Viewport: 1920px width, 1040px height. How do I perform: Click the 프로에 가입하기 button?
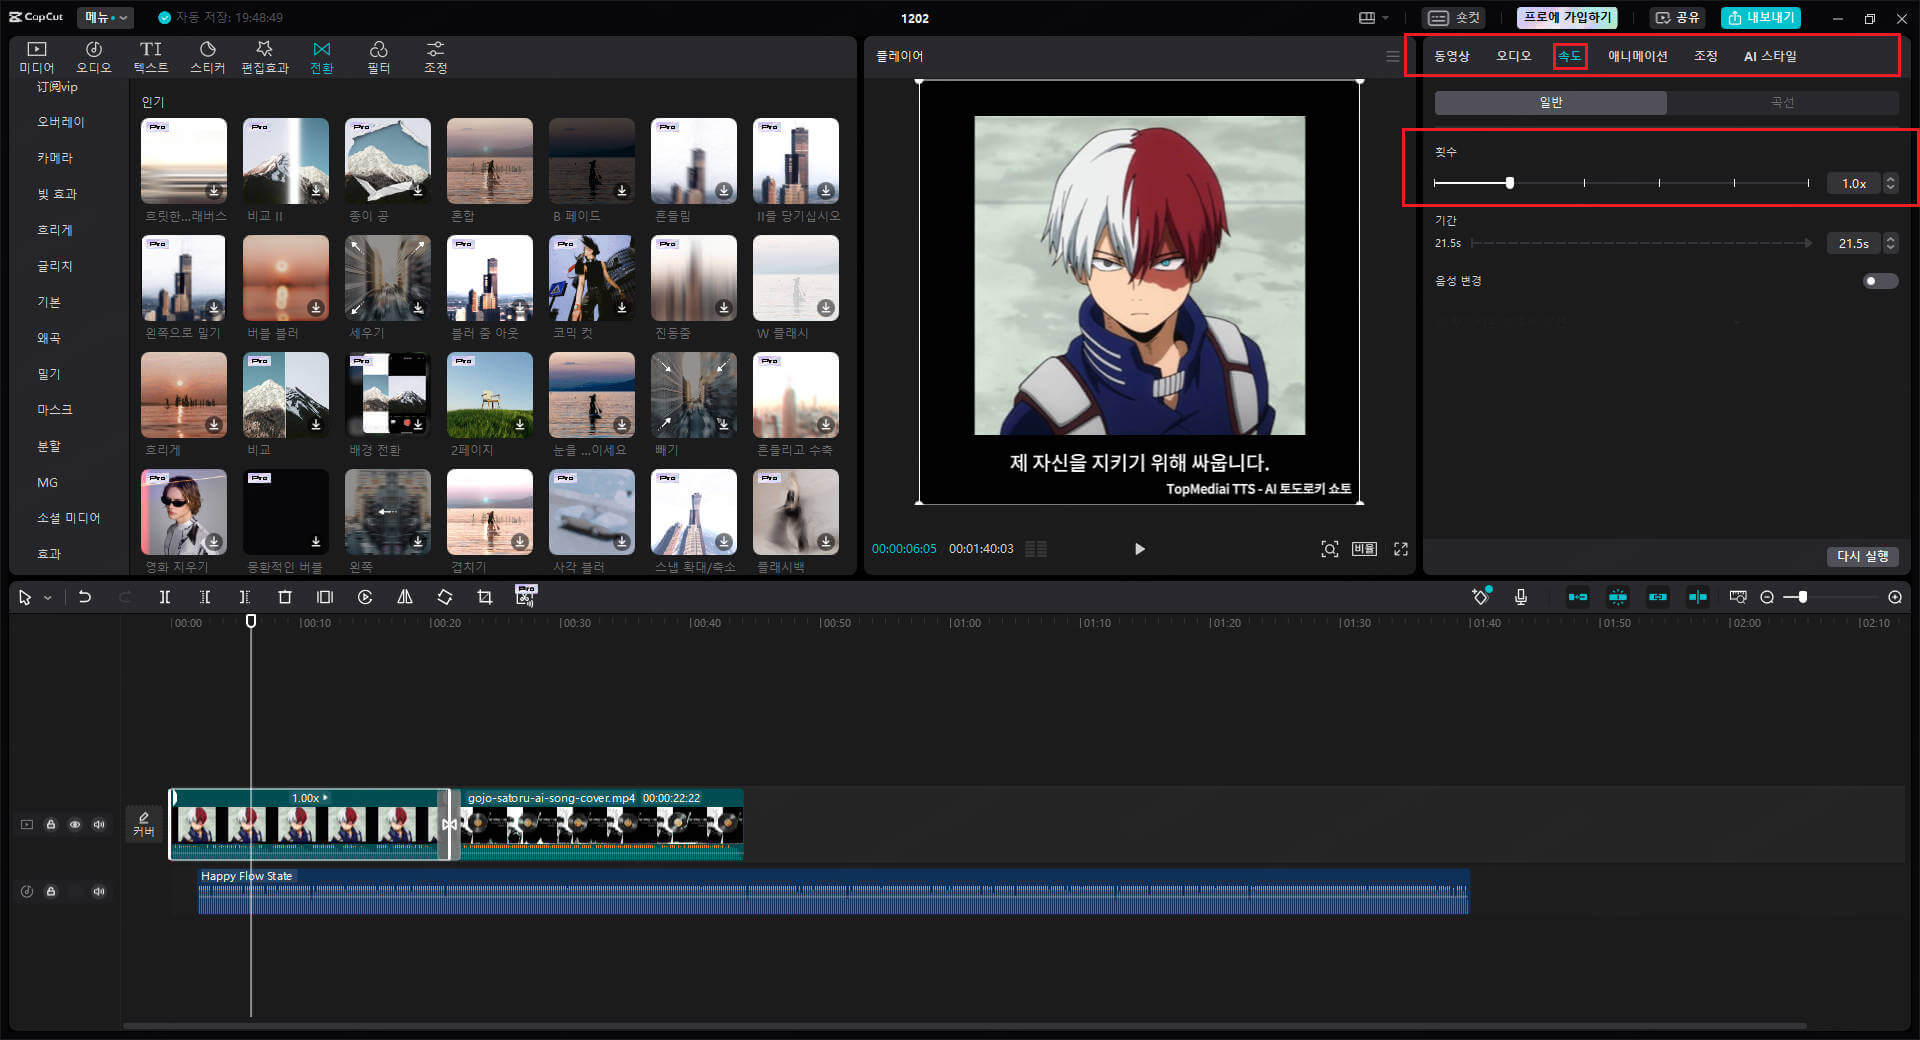pyautogui.click(x=1568, y=17)
